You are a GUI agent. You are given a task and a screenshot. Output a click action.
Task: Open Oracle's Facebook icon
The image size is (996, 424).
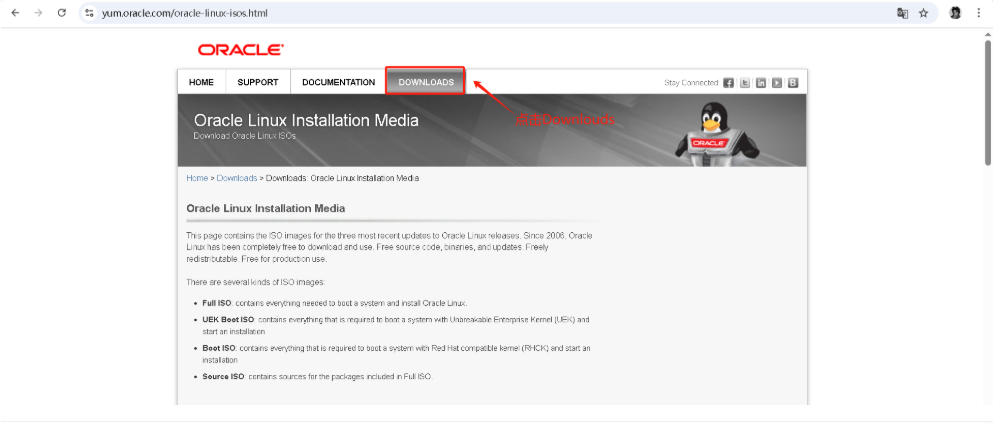[x=729, y=83]
